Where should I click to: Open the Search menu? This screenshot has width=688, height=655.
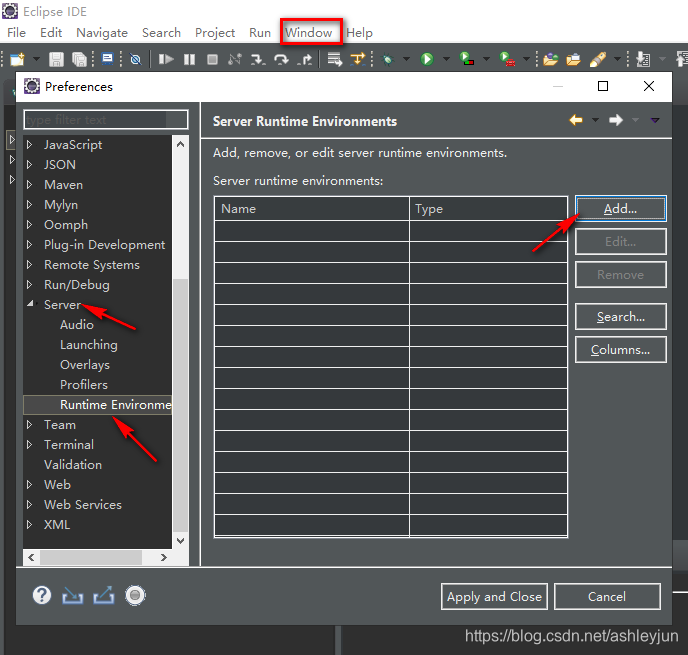tap(161, 32)
